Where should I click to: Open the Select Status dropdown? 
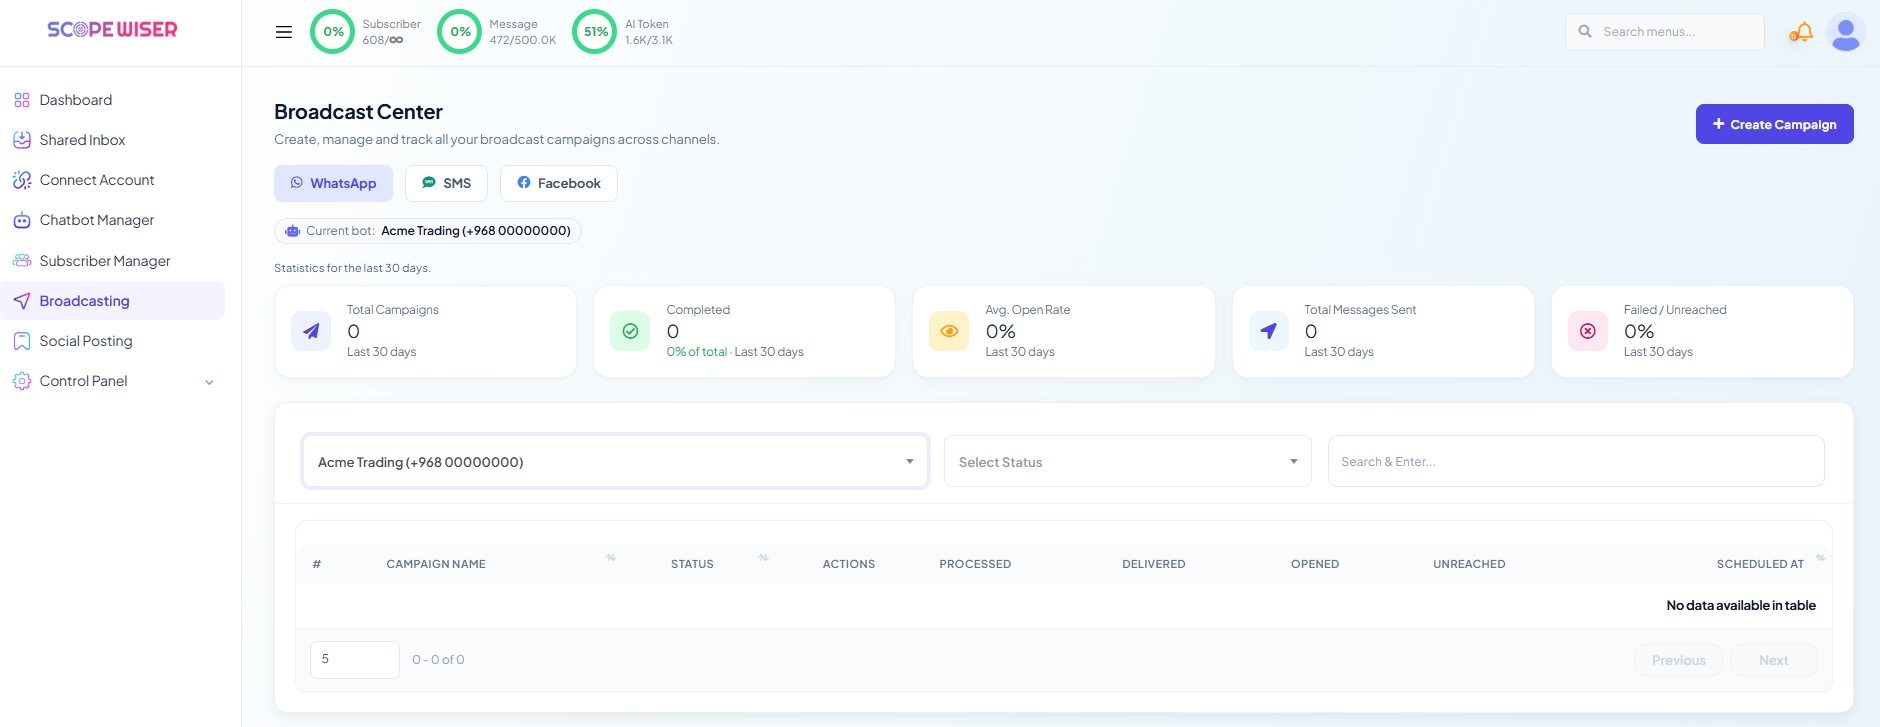[1127, 461]
